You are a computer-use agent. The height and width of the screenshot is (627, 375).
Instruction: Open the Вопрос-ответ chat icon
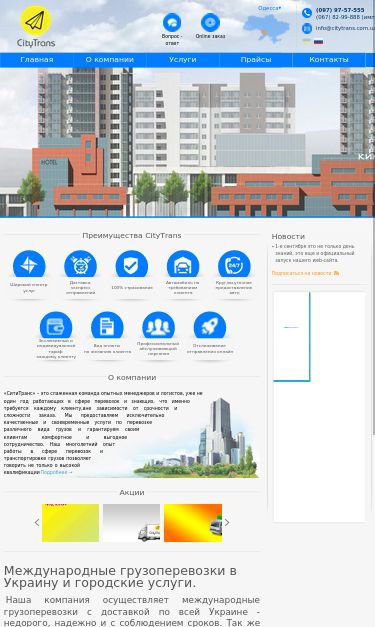pos(172,22)
